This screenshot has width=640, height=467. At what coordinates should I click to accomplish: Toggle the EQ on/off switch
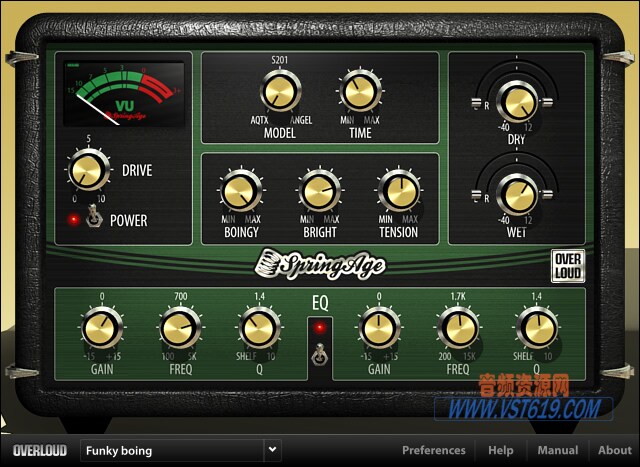point(318,351)
